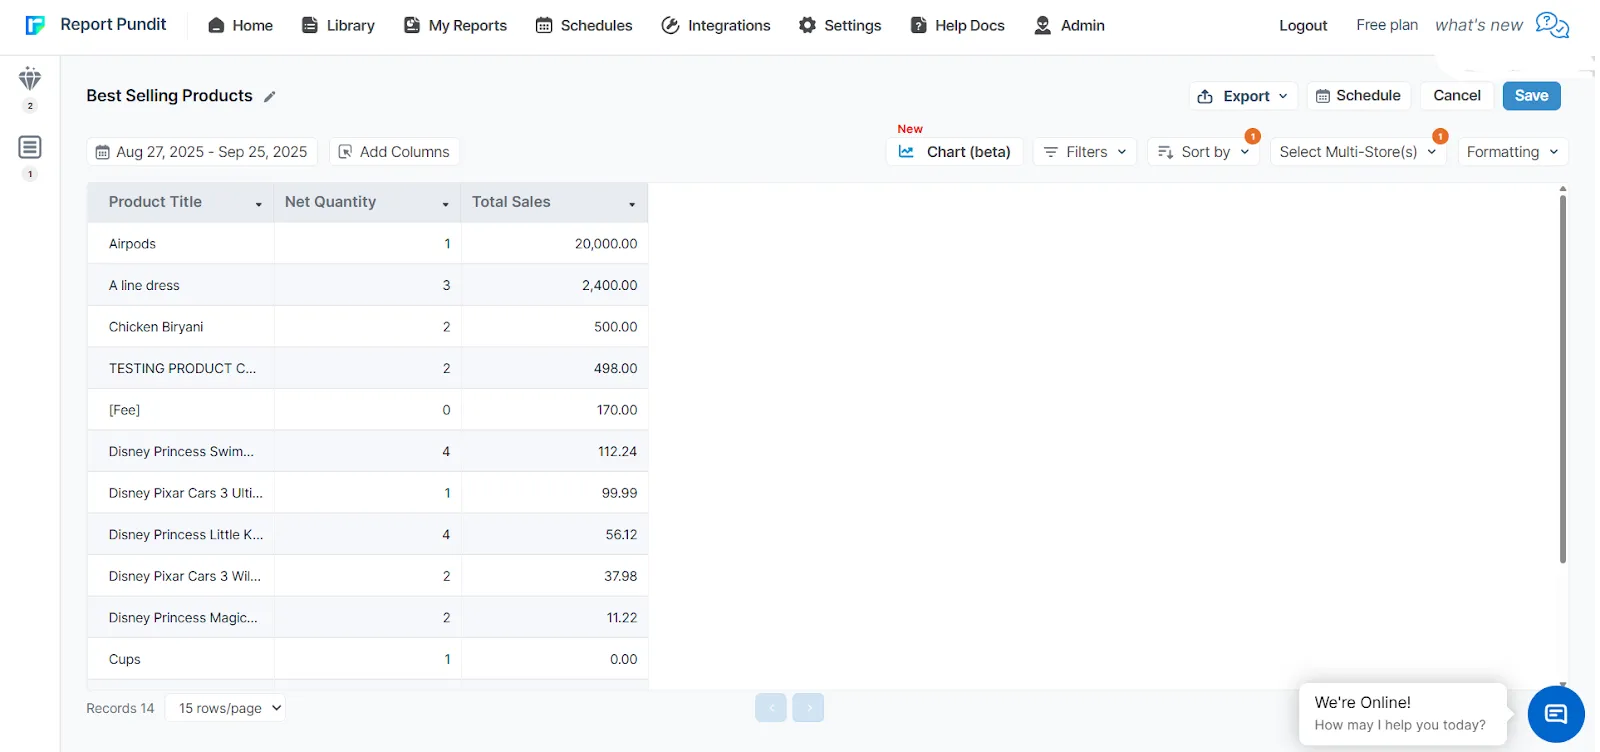Open the Schedules menu
1600x752 pixels.
pyautogui.click(x=584, y=25)
